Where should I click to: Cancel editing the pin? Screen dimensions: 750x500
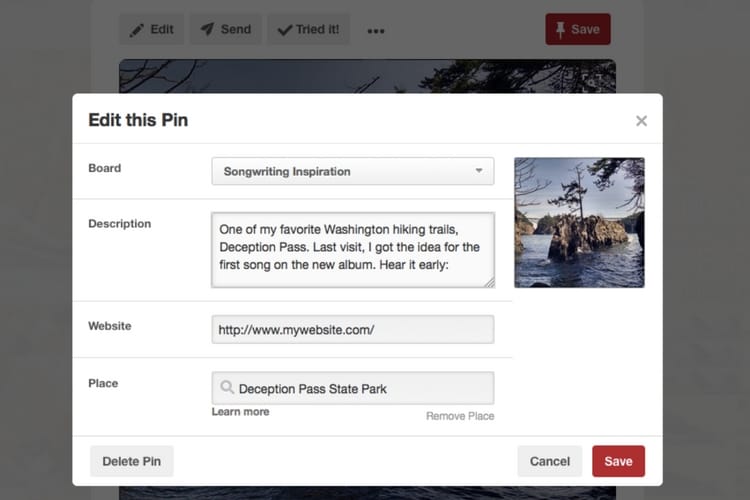[x=549, y=461]
